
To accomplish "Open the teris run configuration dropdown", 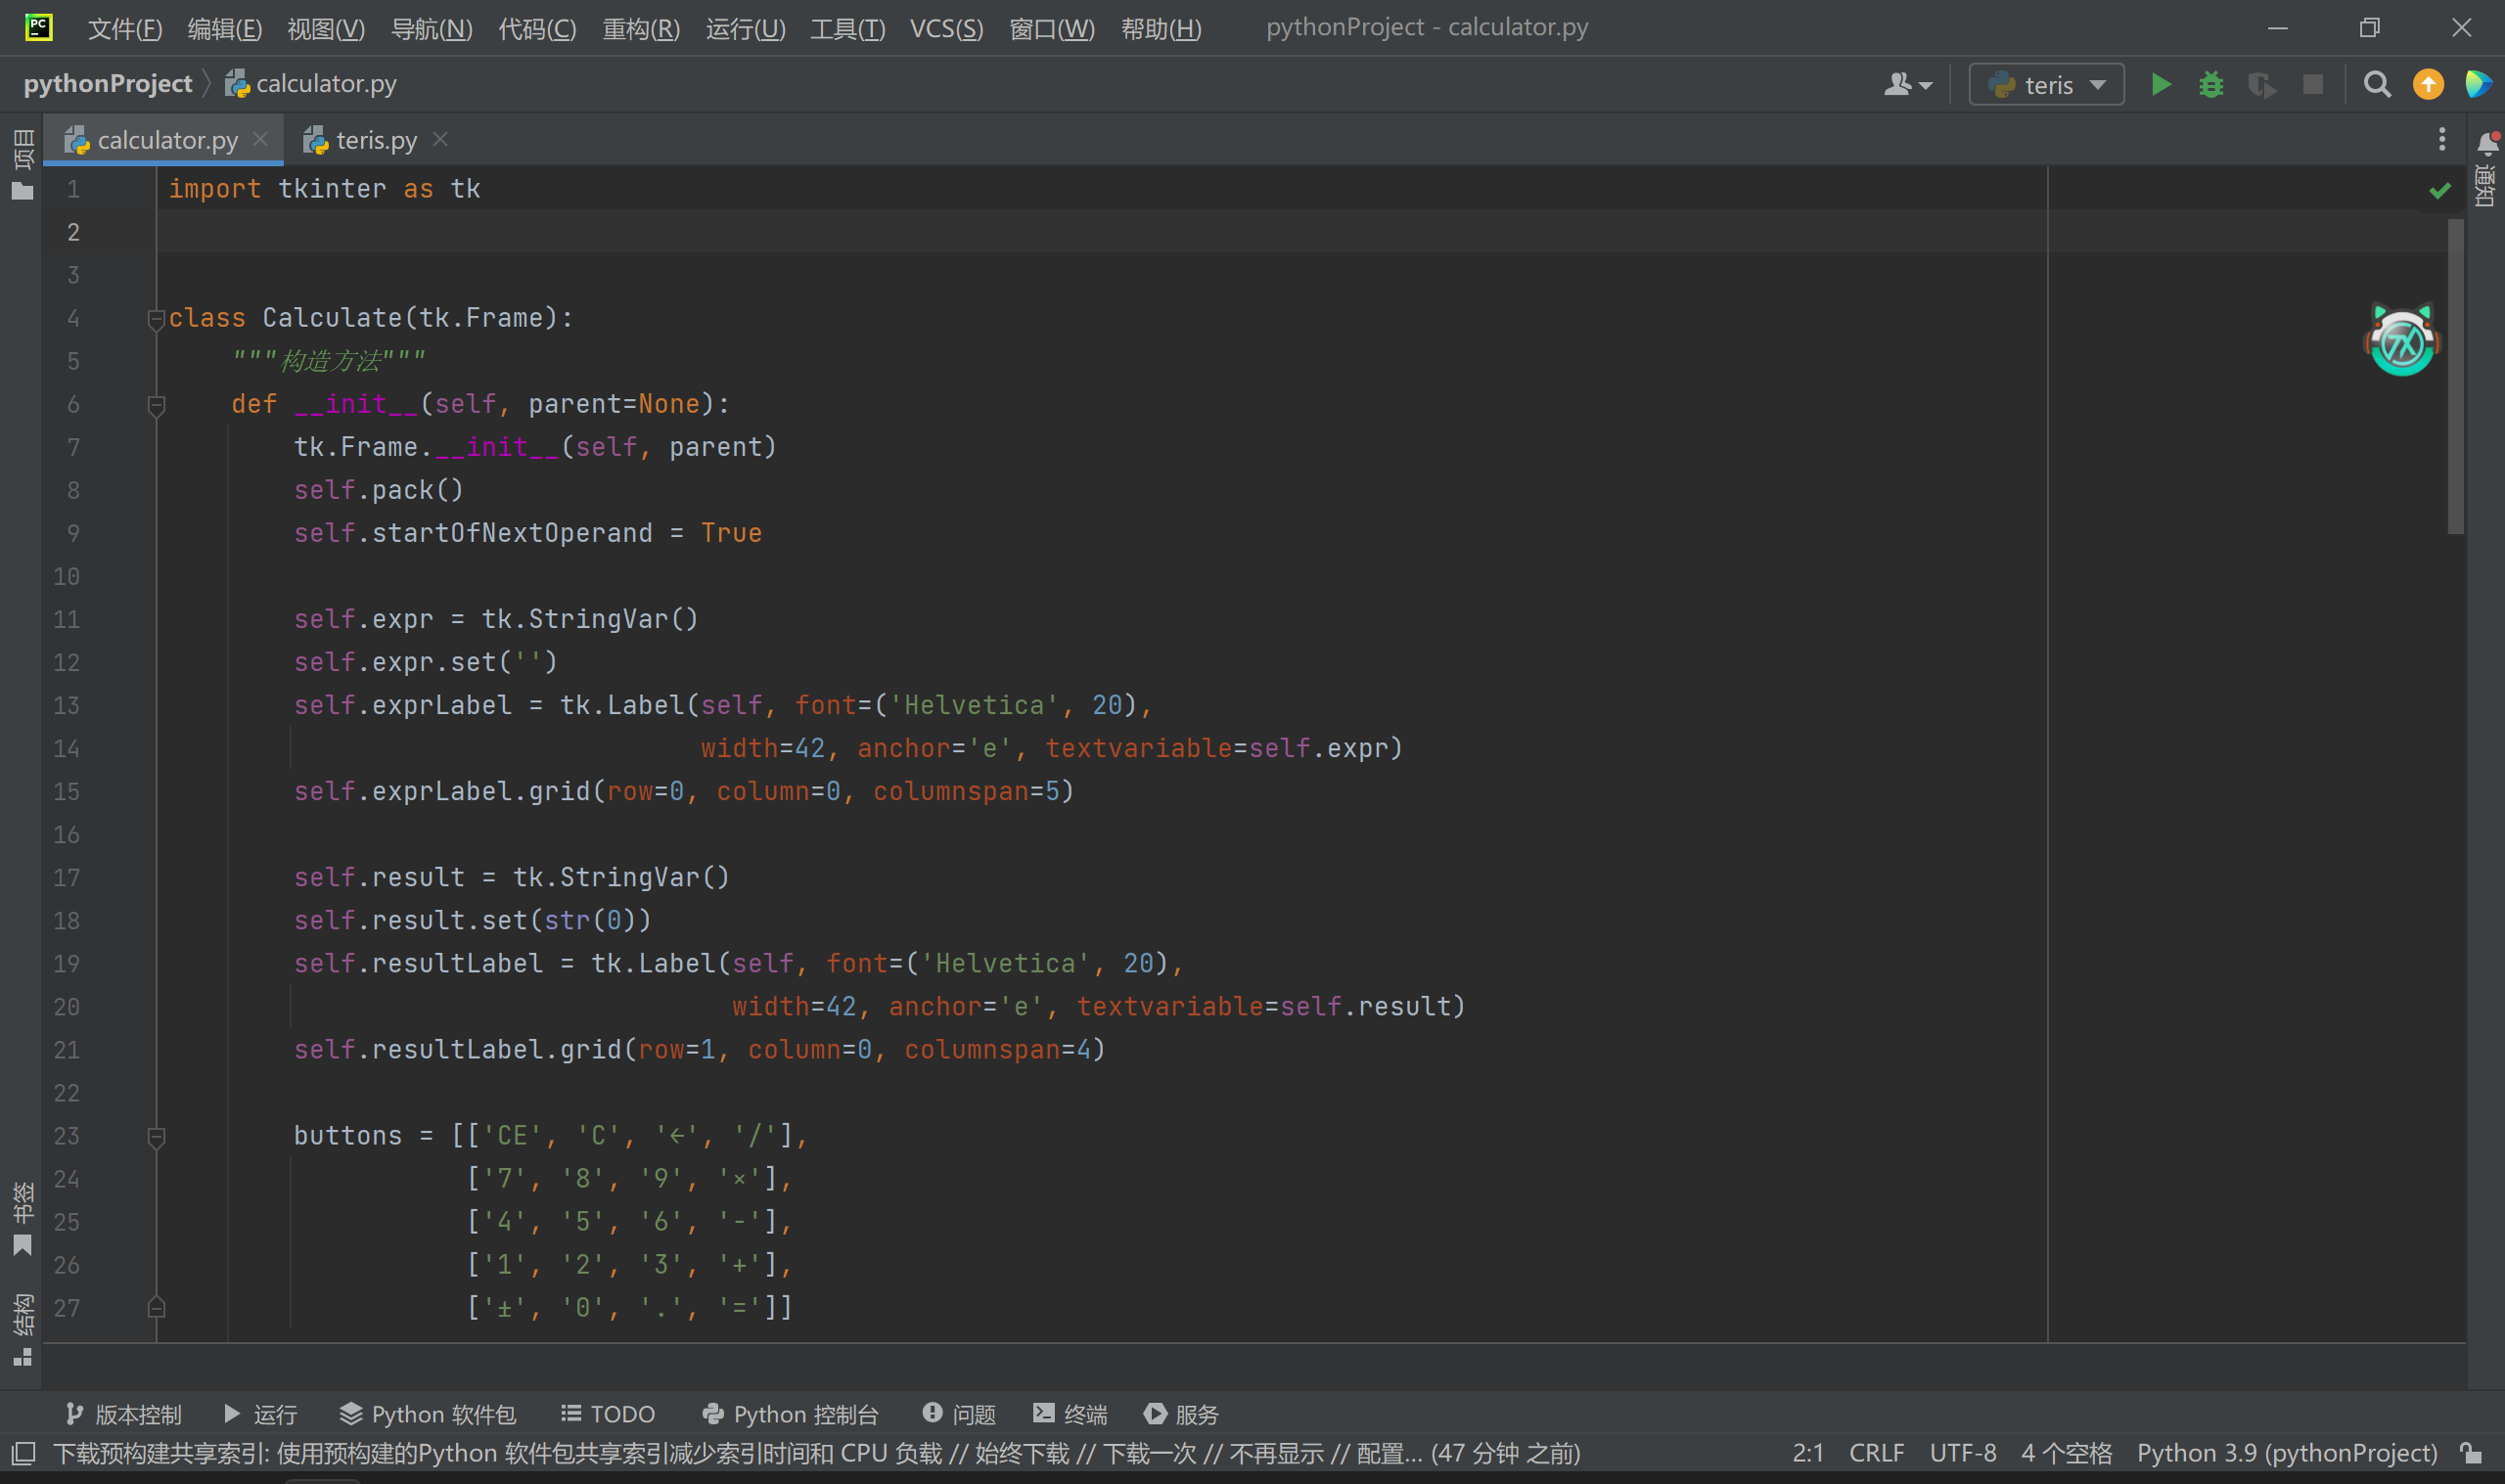I will pyautogui.click(x=2046, y=85).
